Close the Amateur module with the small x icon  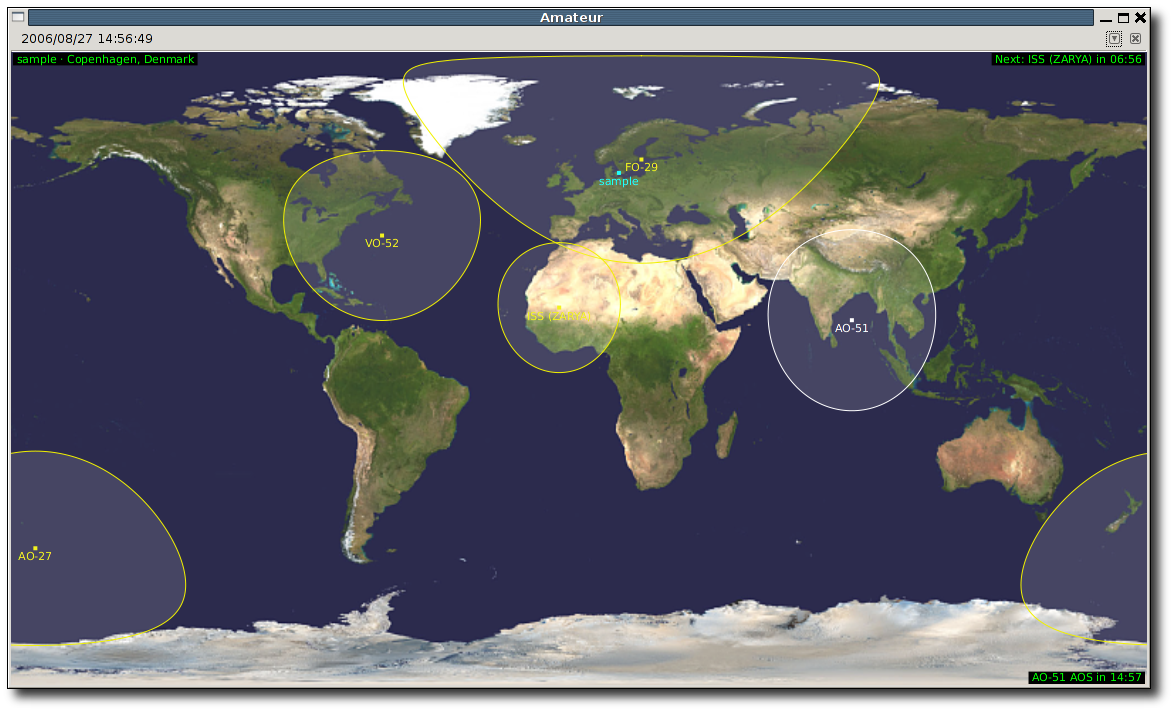click(1135, 38)
